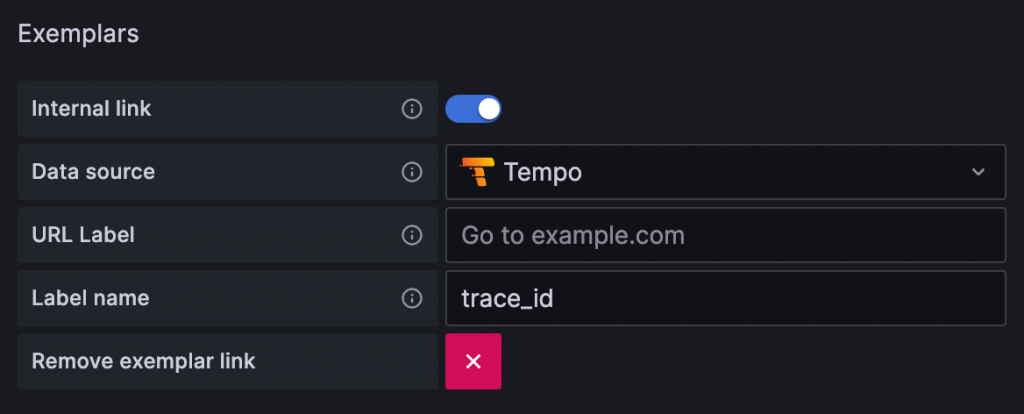This screenshot has width=1024, height=414.
Task: Open the Data source combo box
Action: pyautogui.click(x=724, y=172)
